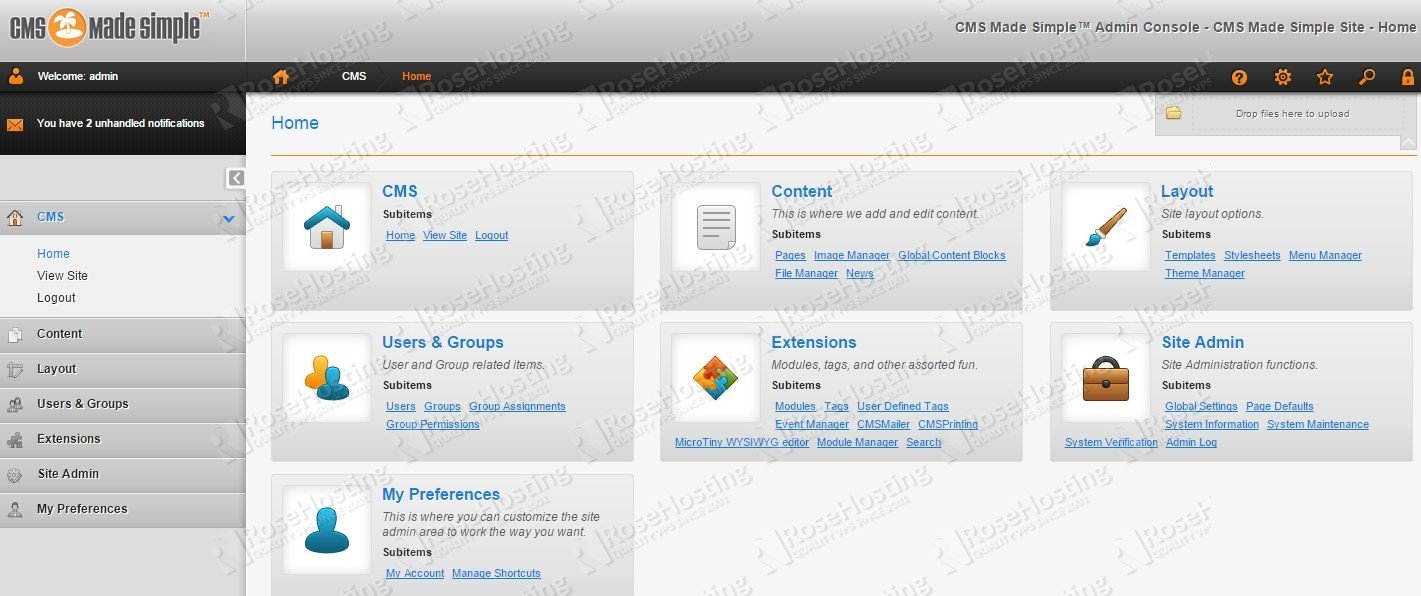Select View Site in the sidebar
Viewport: 1421px width, 596px height.
[x=62, y=276]
